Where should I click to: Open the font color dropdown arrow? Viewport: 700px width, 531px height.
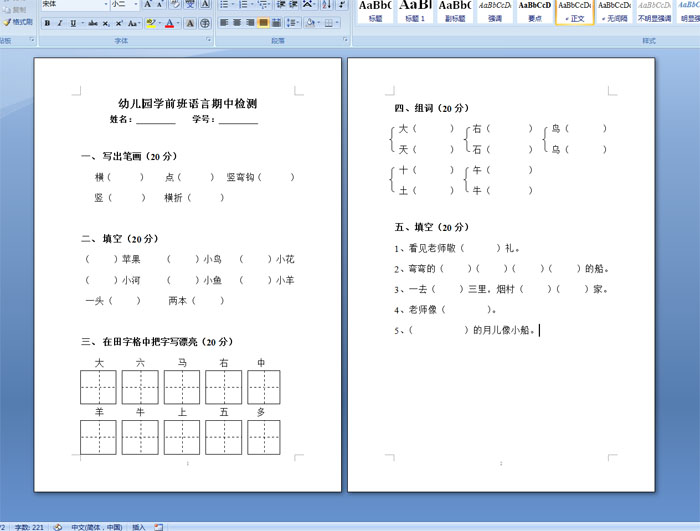[178, 23]
